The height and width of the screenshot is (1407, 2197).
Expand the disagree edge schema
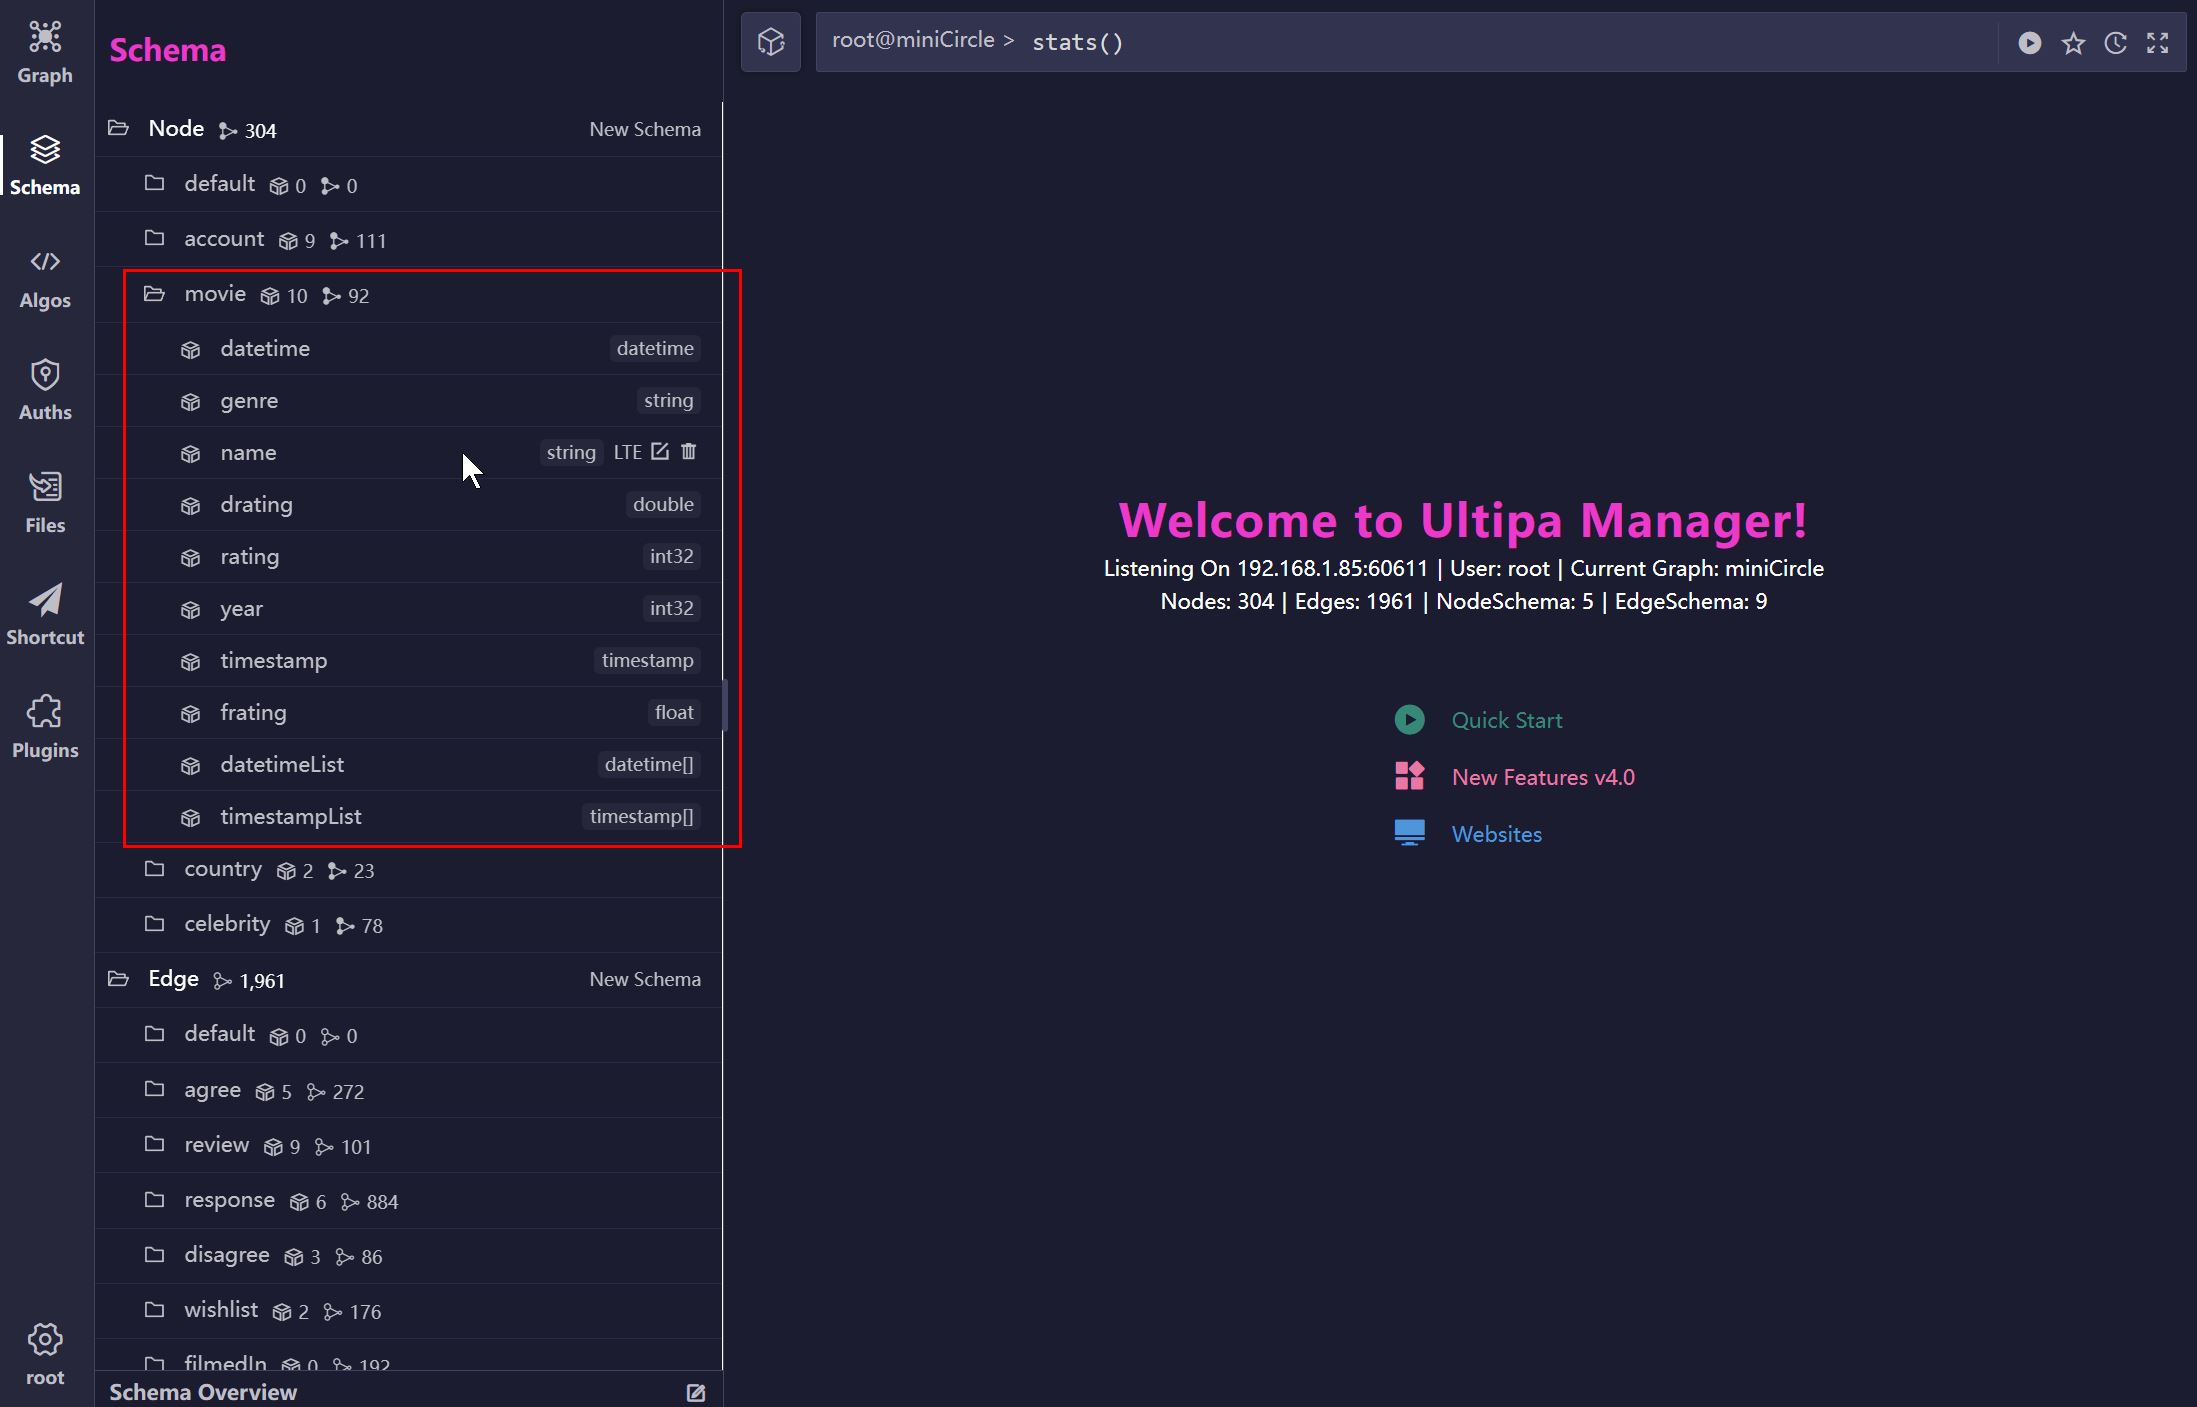click(x=154, y=1254)
